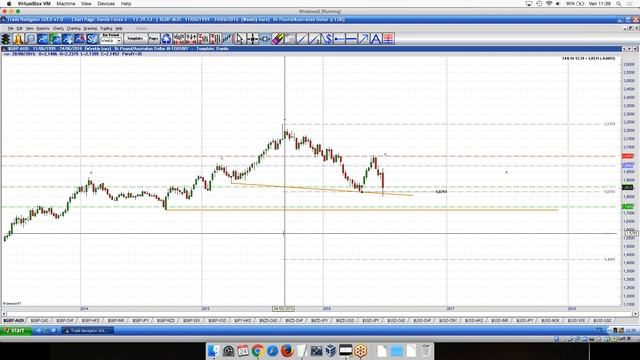Click the Windows start button
Viewport: 640px width, 360px height.
[x=16, y=331]
